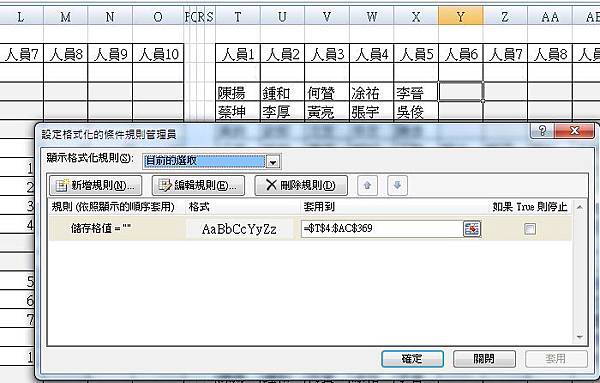The image size is (600, 383).
Task: Open the 顯示格式化規則 dropdown
Action: (273, 162)
